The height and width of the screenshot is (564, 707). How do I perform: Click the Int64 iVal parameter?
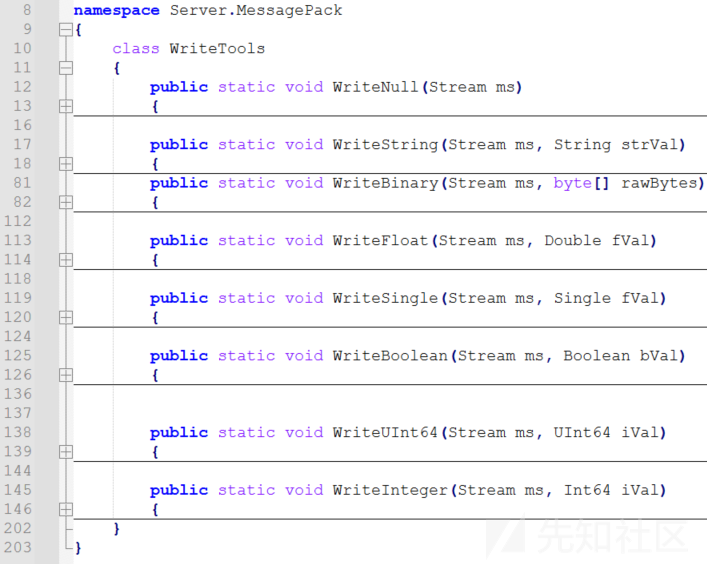(611, 490)
